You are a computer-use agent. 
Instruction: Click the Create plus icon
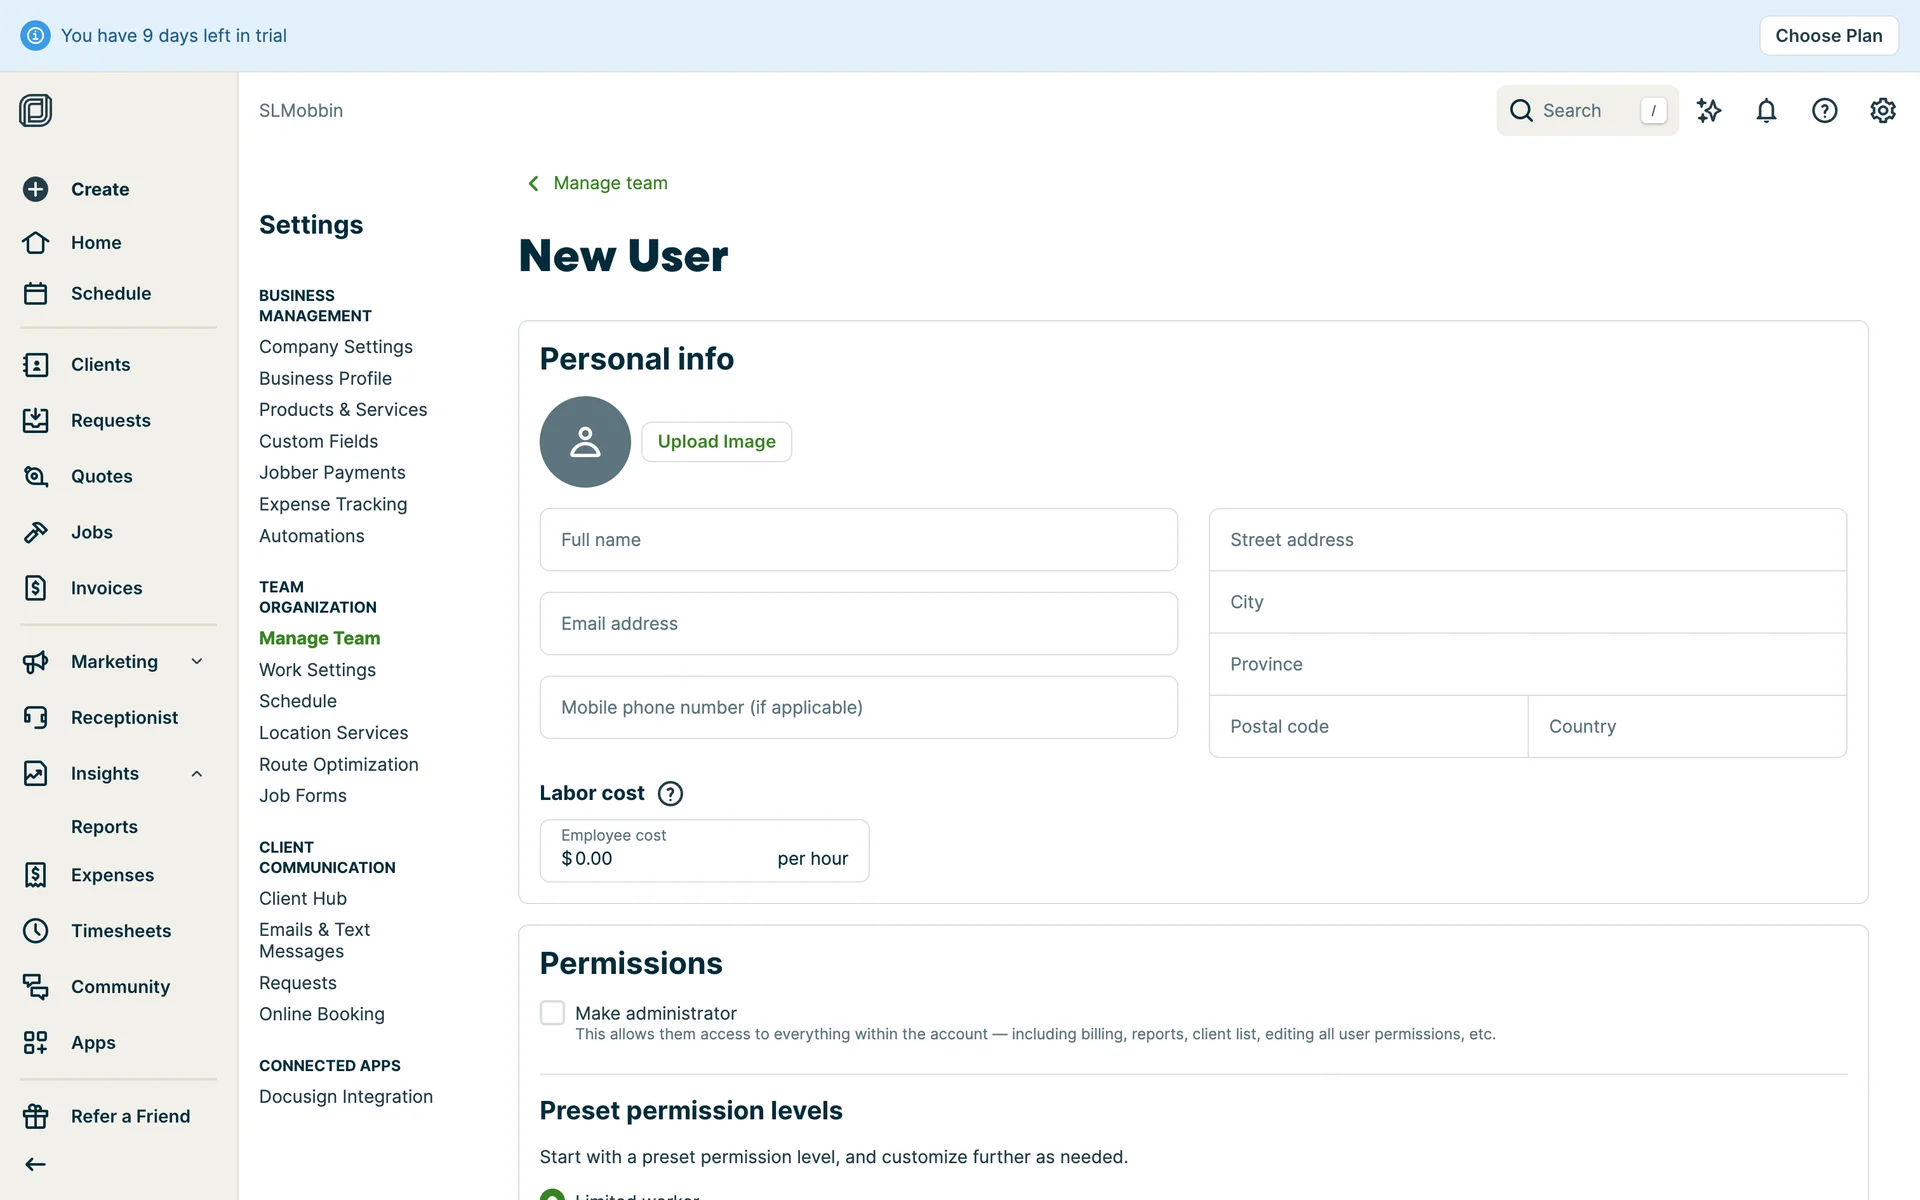click(36, 189)
